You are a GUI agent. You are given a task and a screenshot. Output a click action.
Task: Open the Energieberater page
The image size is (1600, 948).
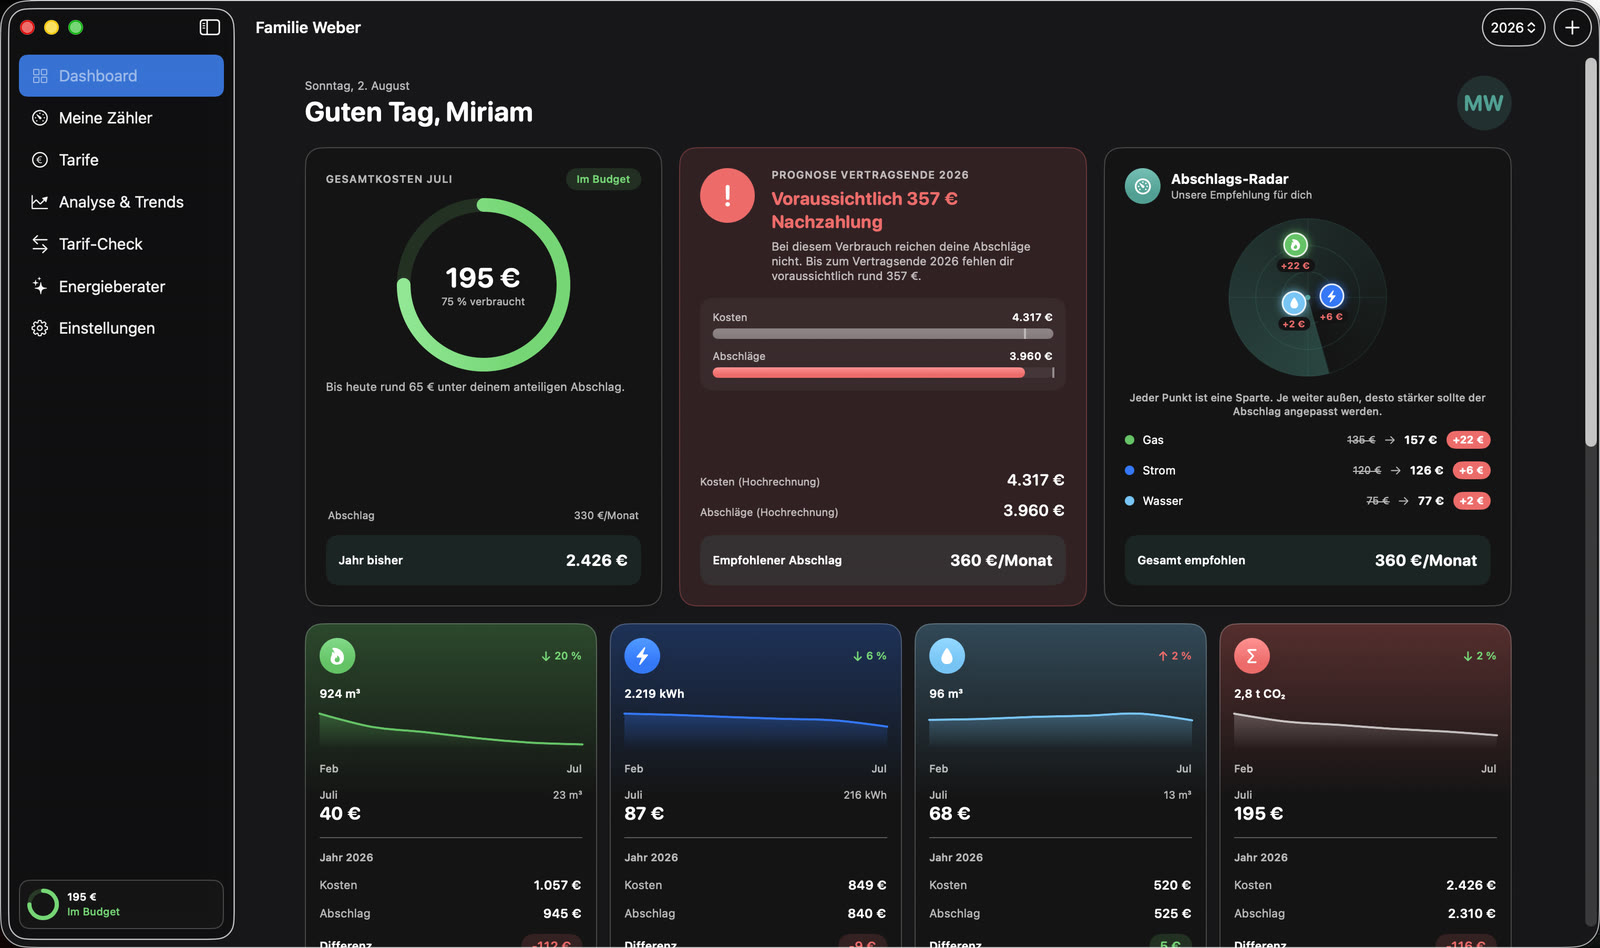121,286
